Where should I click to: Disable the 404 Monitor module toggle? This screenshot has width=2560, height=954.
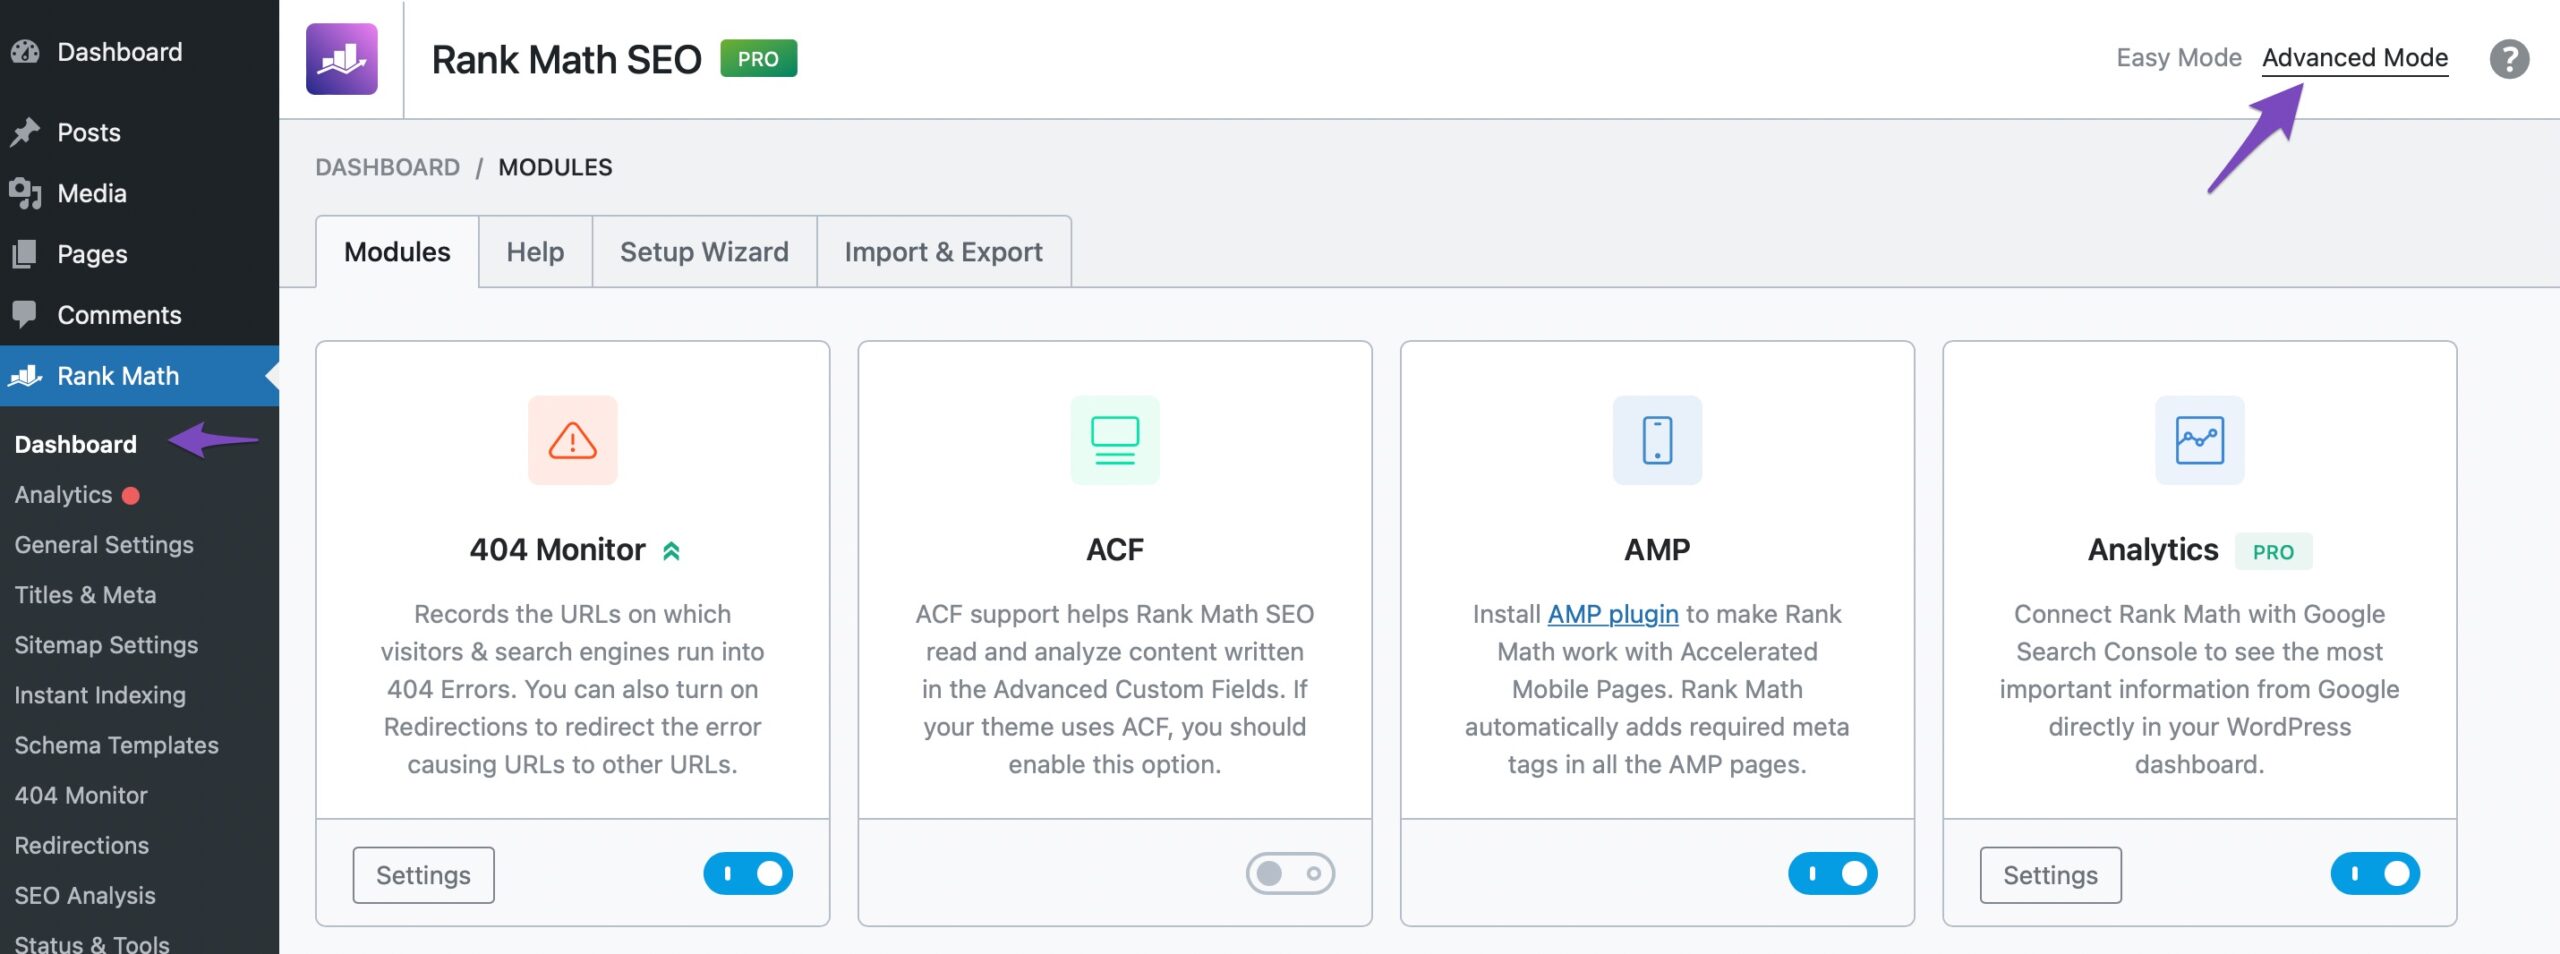coord(748,874)
